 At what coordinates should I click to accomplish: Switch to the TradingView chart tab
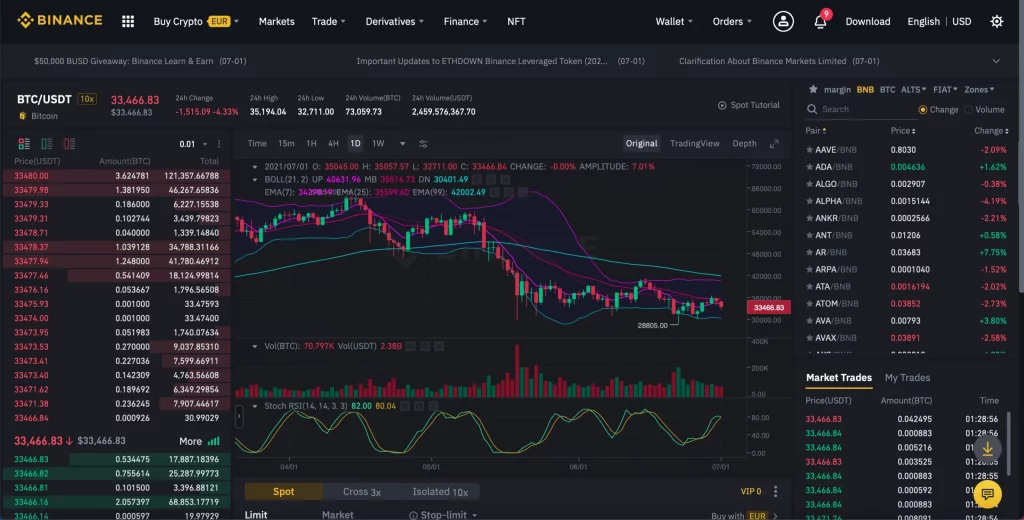tap(694, 144)
